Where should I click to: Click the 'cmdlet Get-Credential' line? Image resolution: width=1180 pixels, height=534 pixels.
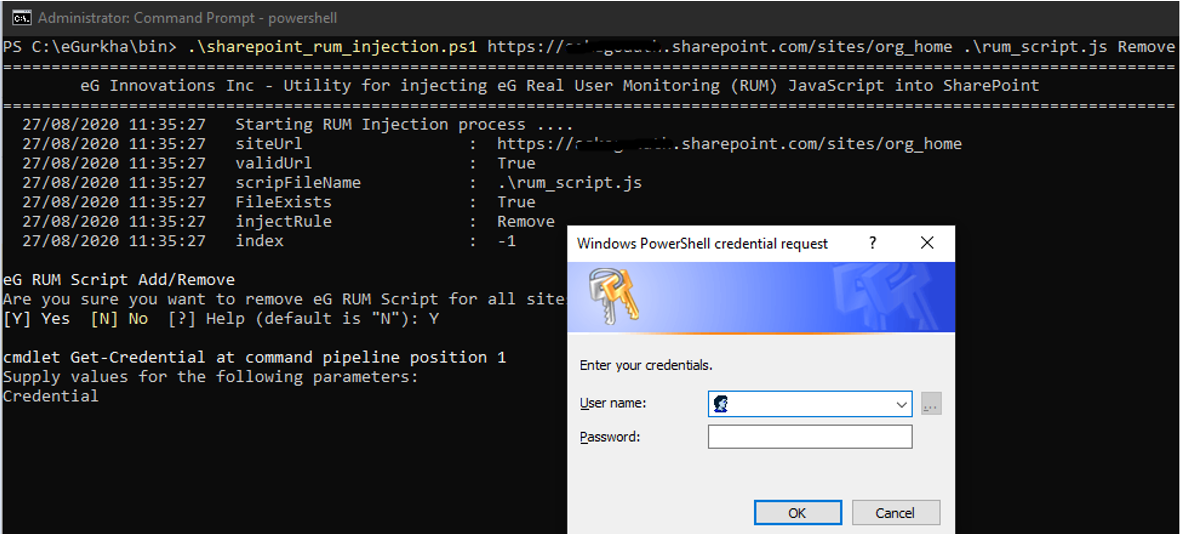[254, 357]
